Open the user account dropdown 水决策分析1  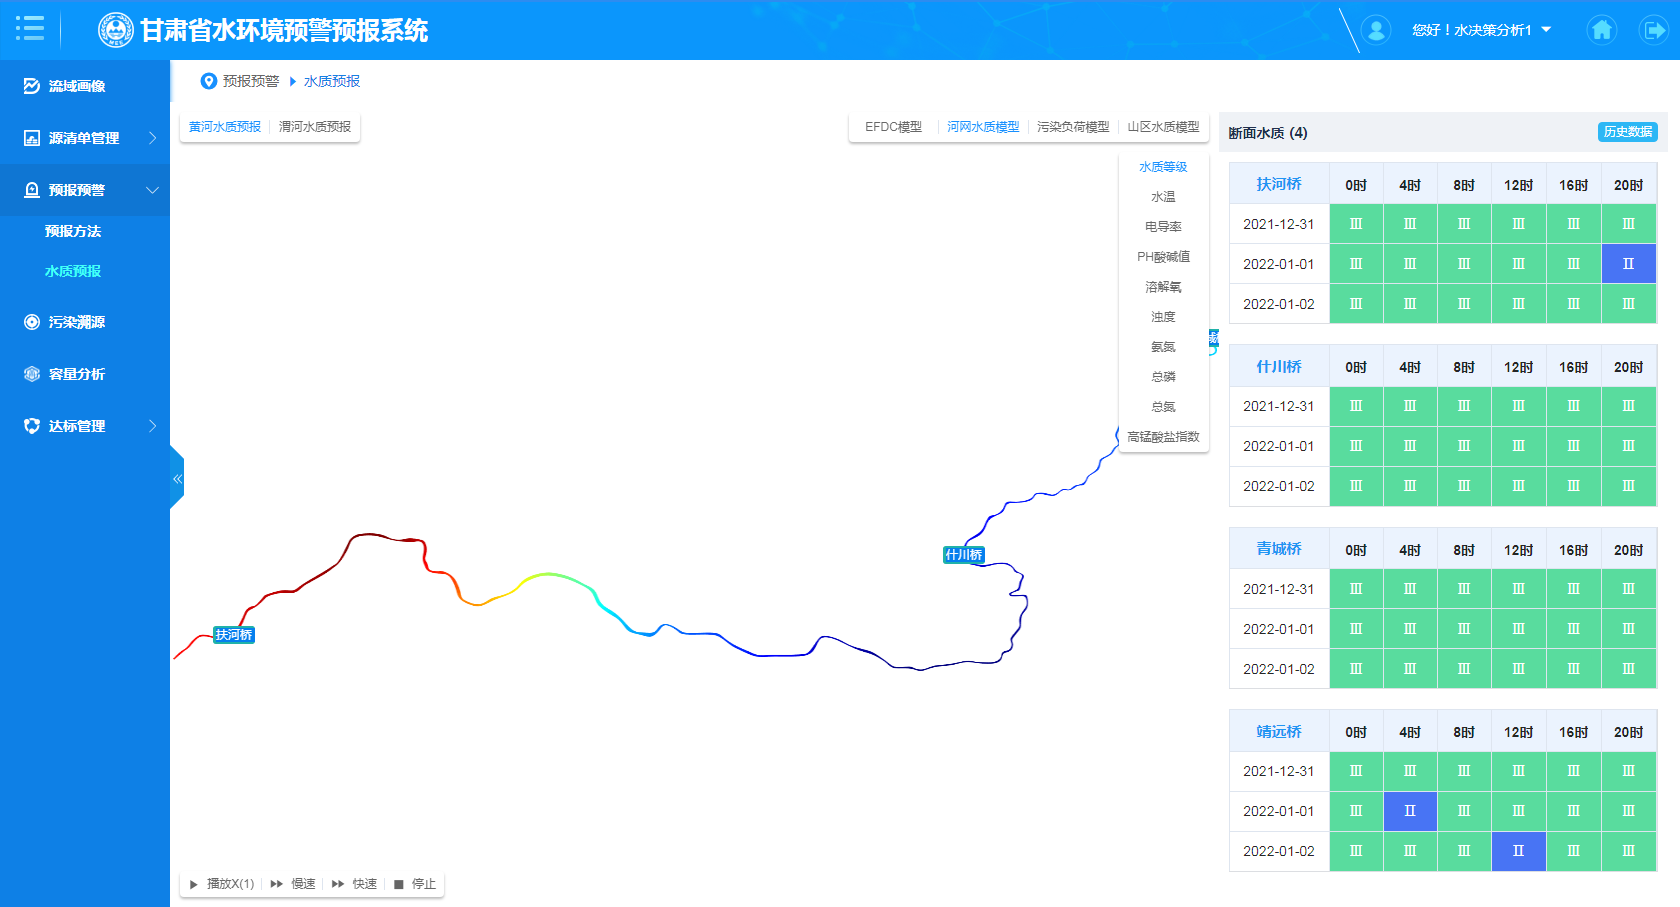1481,30
